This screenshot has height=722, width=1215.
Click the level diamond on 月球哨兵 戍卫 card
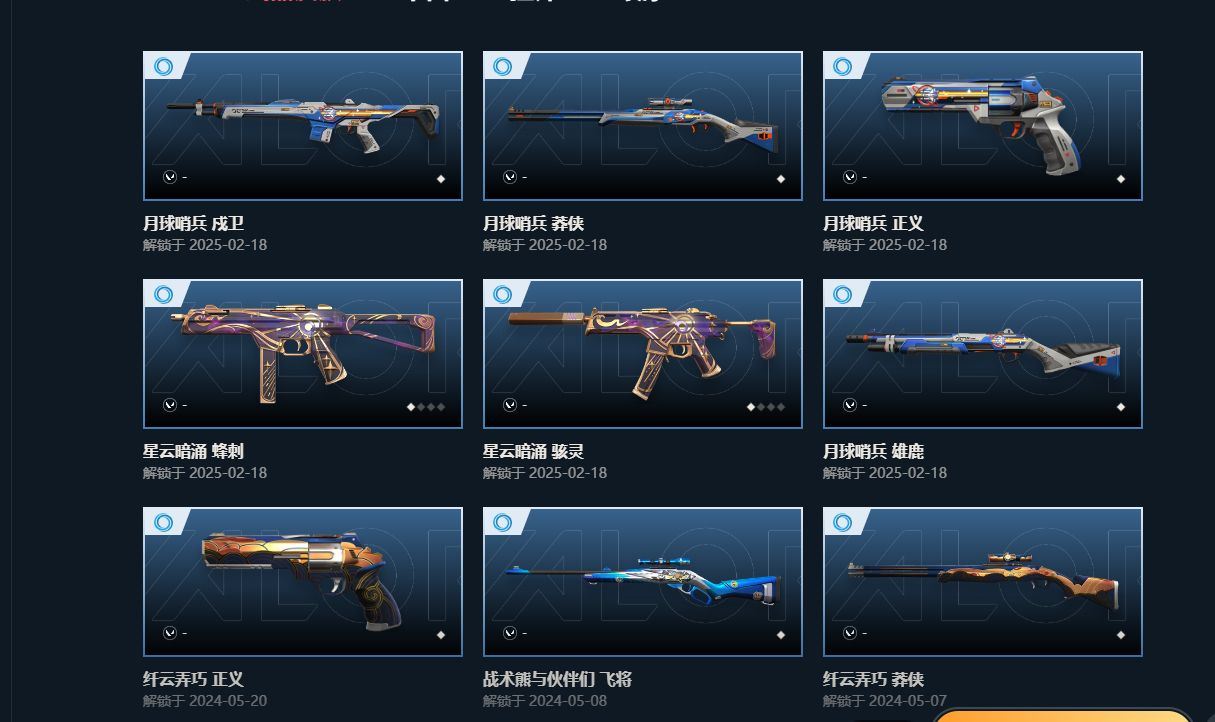coord(441,179)
